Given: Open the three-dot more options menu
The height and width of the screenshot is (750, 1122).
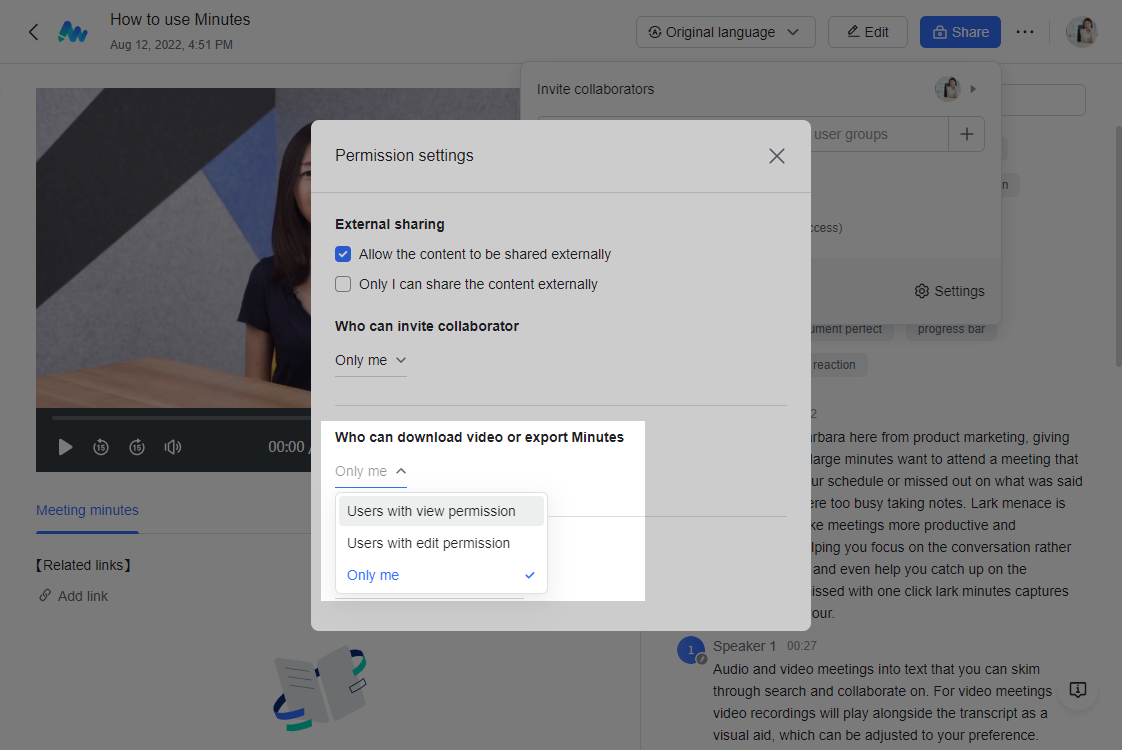Looking at the screenshot, I should (1024, 32).
